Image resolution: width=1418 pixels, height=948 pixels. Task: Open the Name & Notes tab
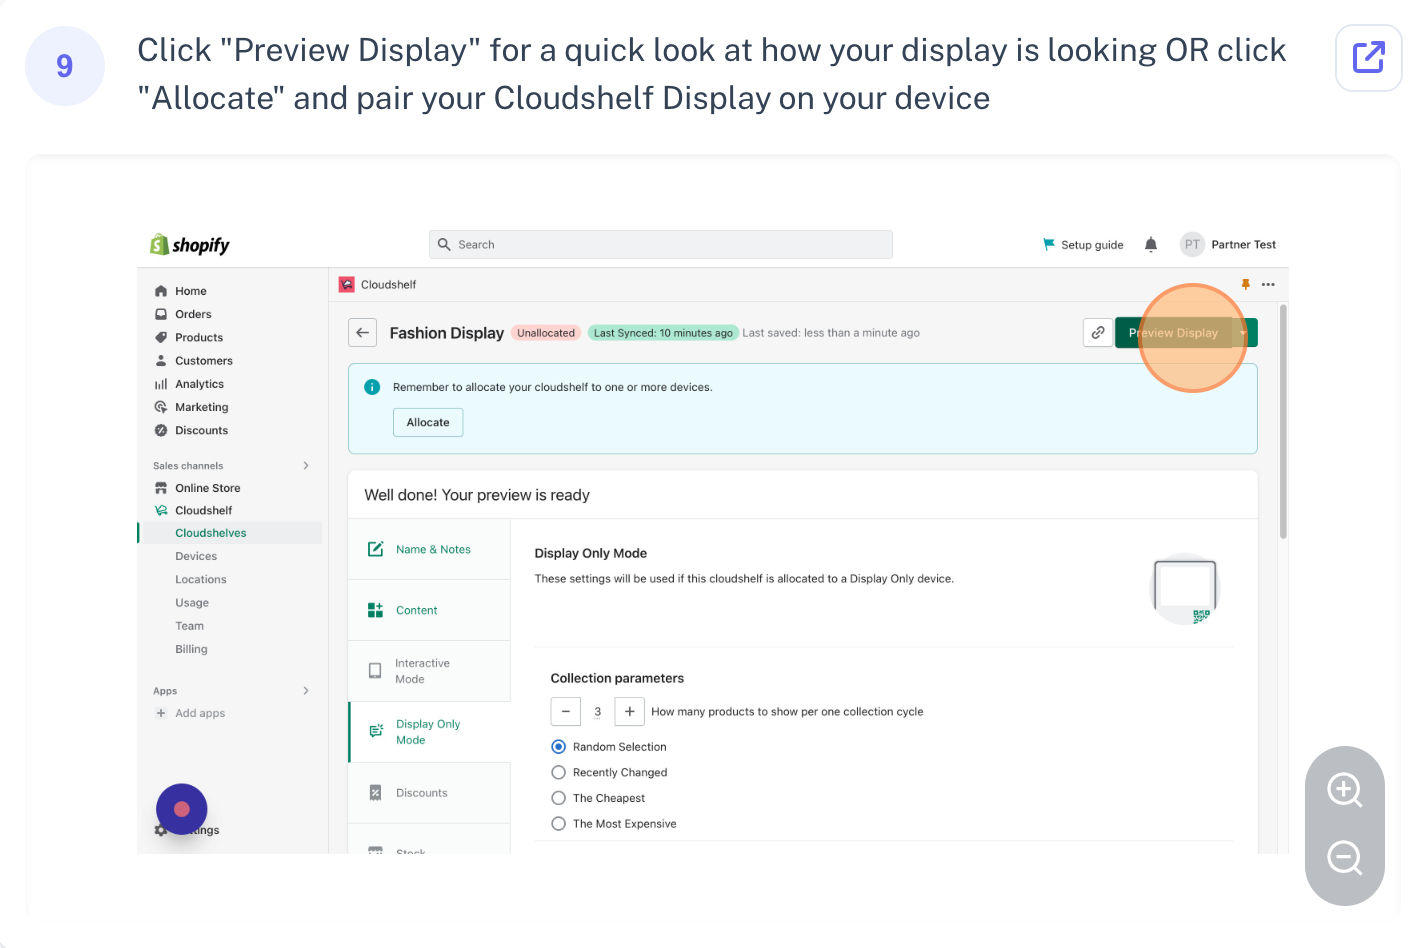click(429, 549)
